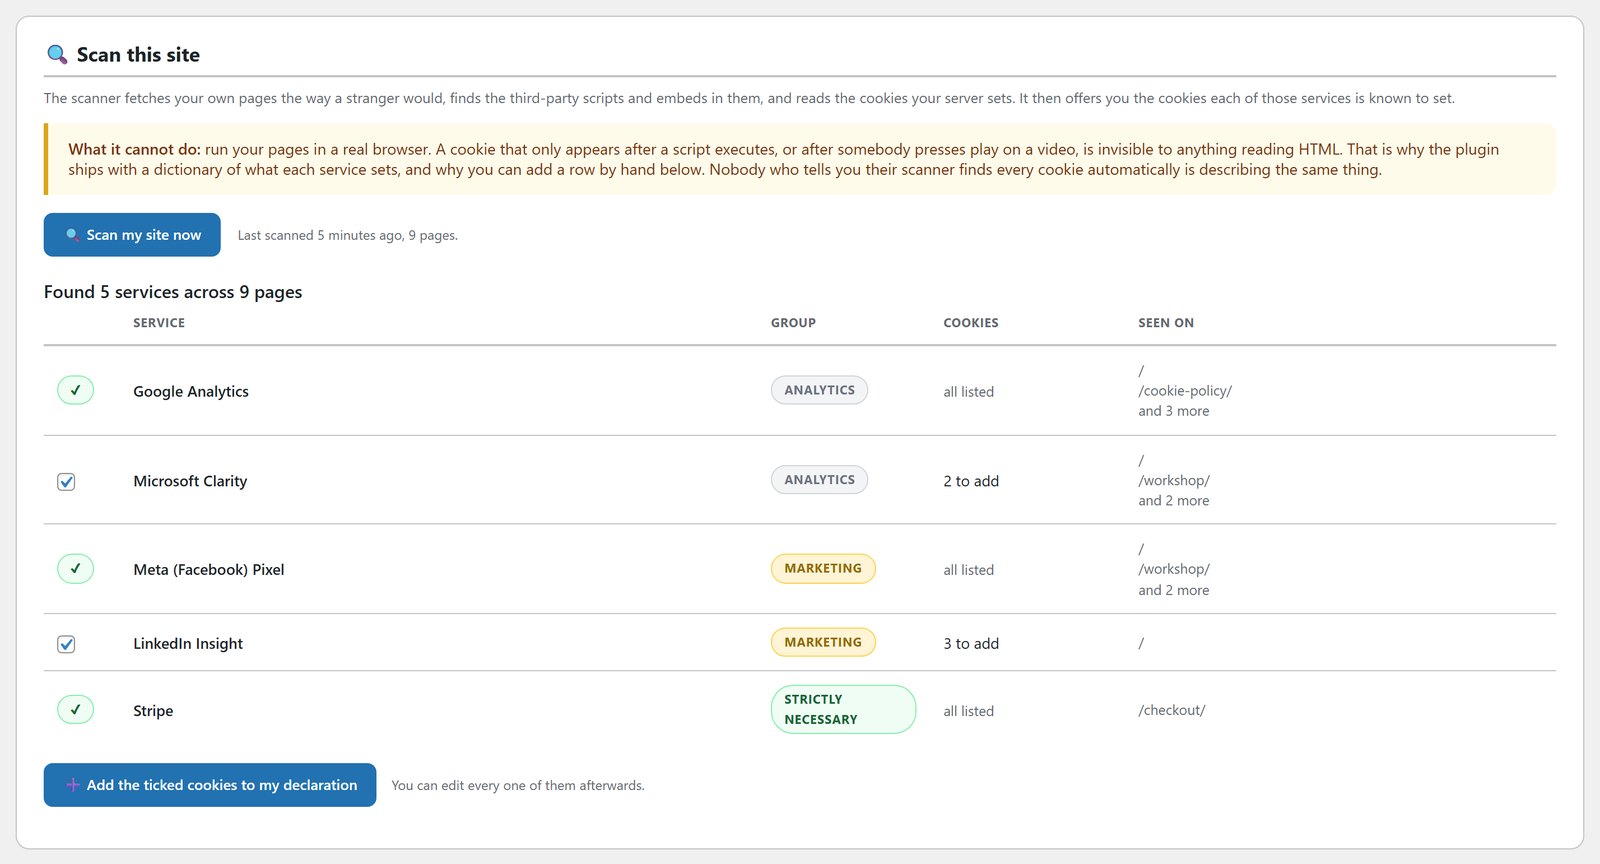
Task: Click the "Last scanned 5 minutes ago" status
Action: tap(348, 236)
